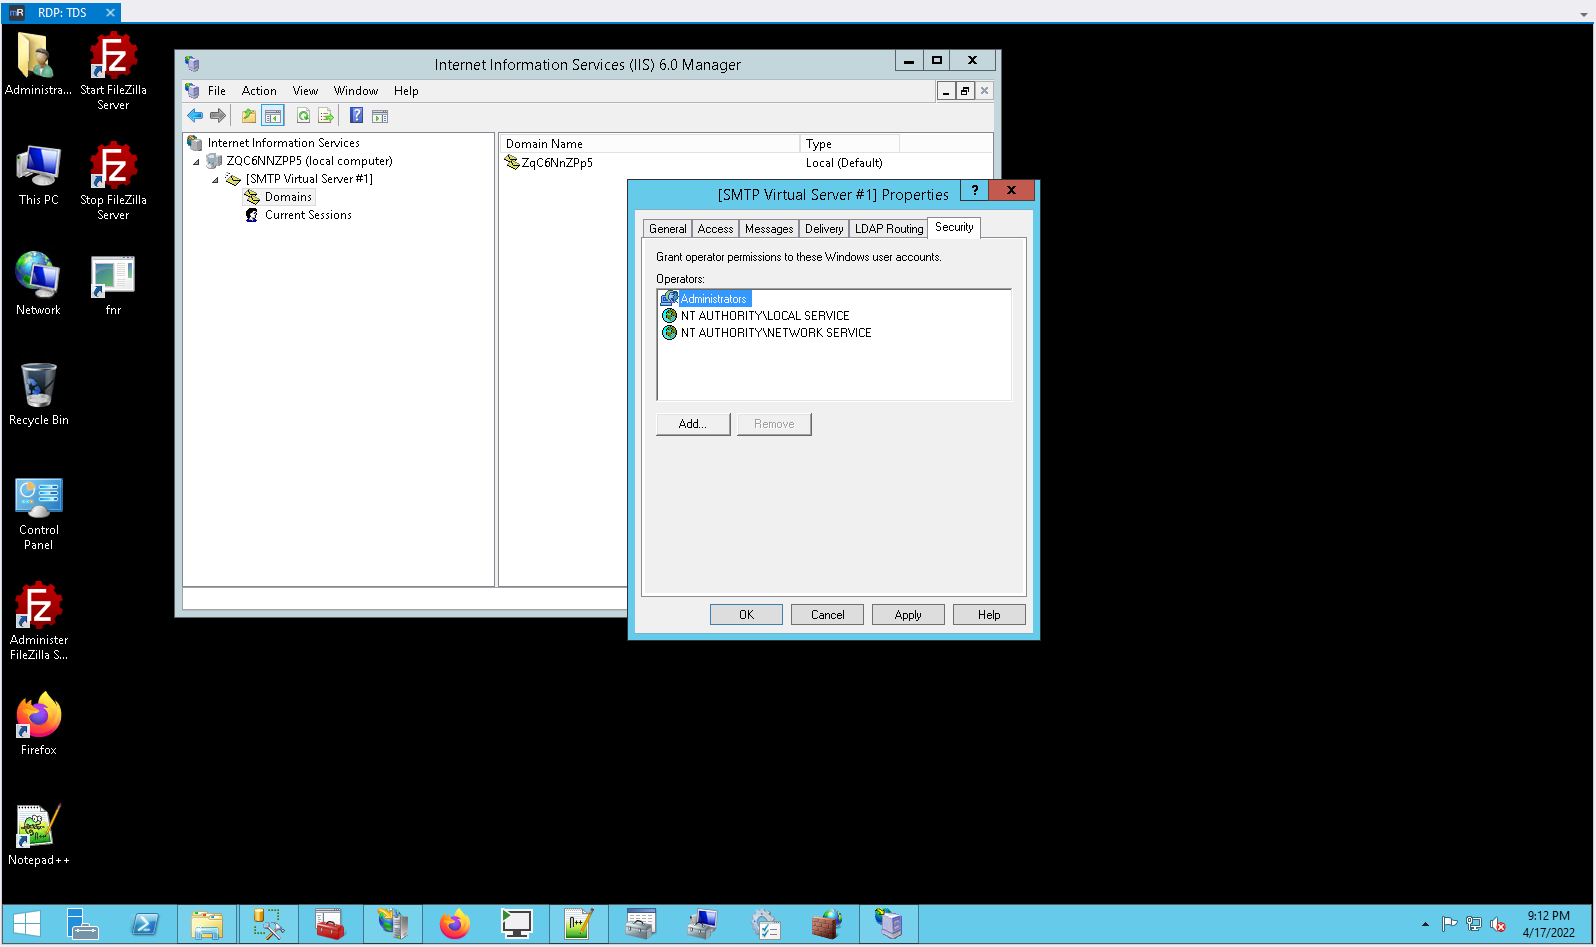The image size is (1596, 947).
Task: Click the IIS Manager taskbar button
Action: click(889, 924)
